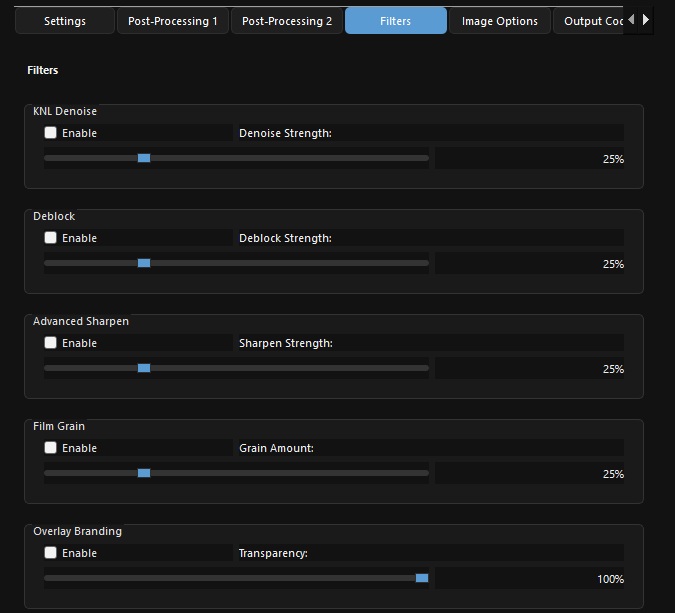The image size is (675, 613).
Task: Switch to the Settings tab
Action: pyautogui.click(x=65, y=21)
